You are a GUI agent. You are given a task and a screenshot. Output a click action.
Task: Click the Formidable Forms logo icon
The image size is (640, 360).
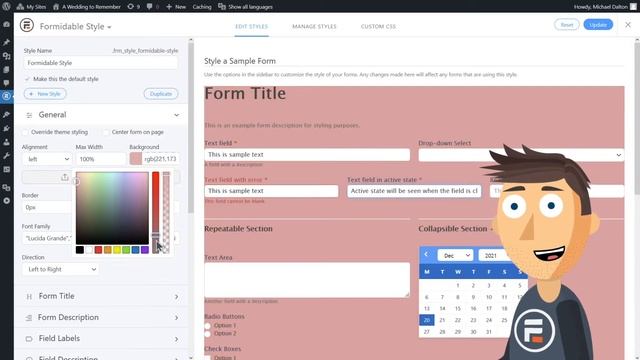click(27, 25)
